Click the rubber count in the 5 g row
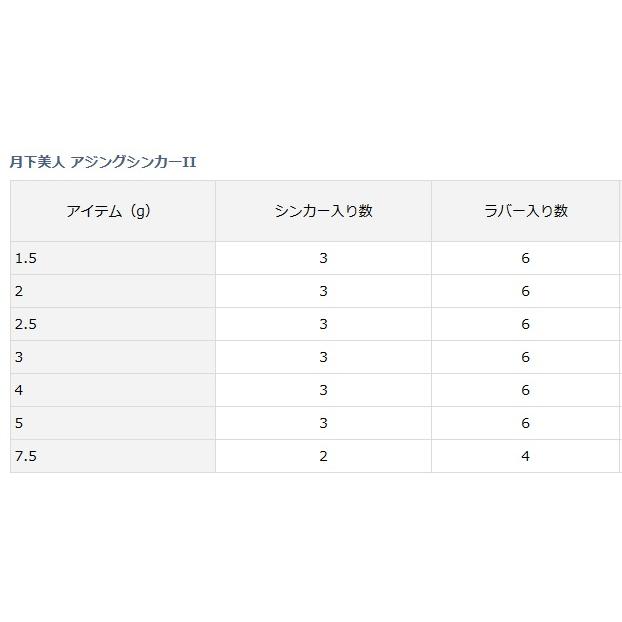Viewport: 622px width, 622px height. pyautogui.click(x=525, y=423)
